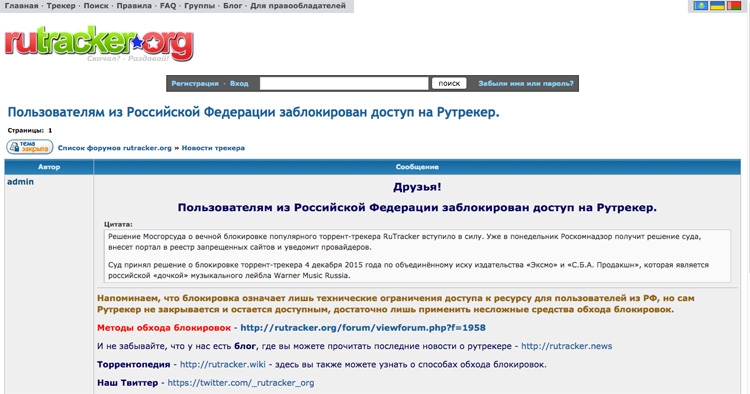This screenshot has height=394, width=750.
Task: Open 'Список форумов rutracker.org' breadcrumb
Action: point(114,148)
